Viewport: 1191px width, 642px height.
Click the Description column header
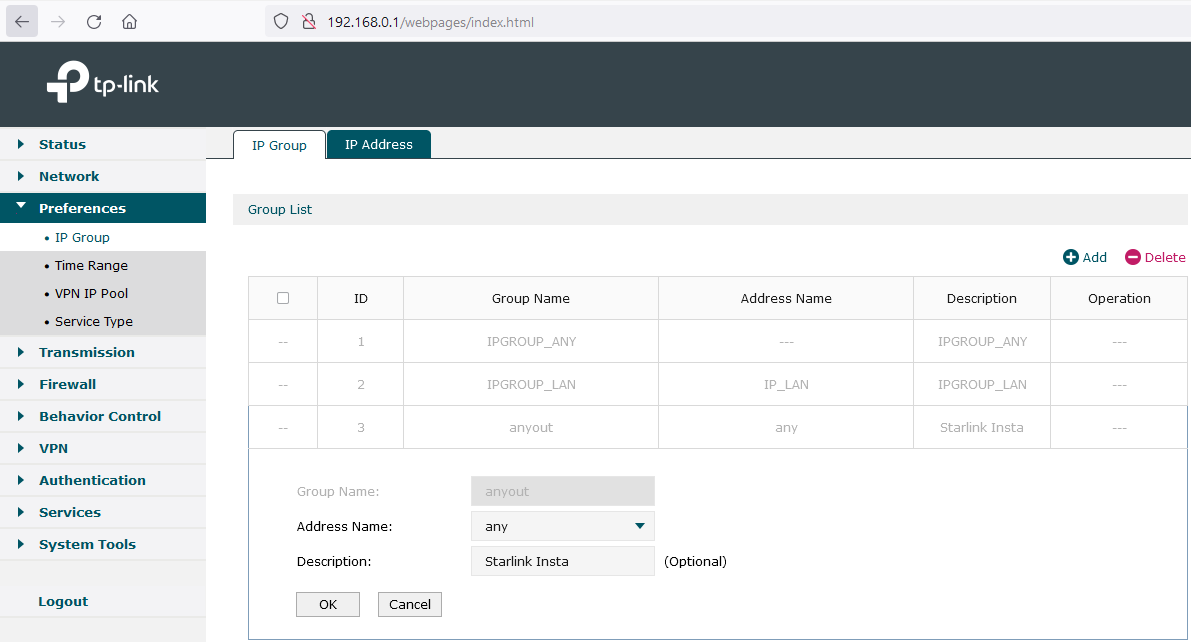click(x=981, y=298)
